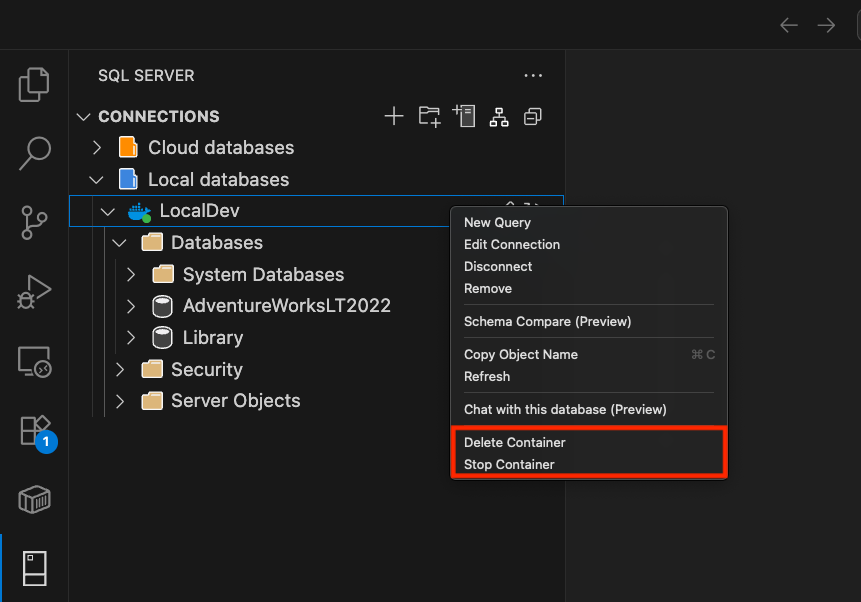Select New Query from context menu

coord(497,223)
